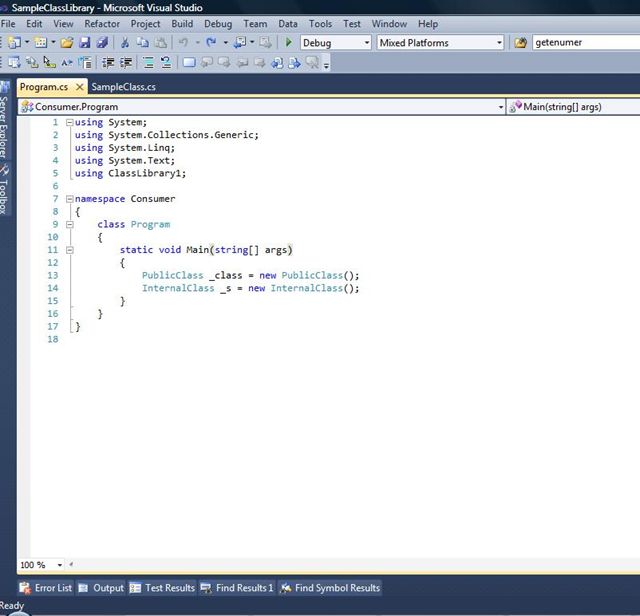This screenshot has height=616, width=640.
Task: Show the Find Symbol Results panel
Action: click(330, 588)
